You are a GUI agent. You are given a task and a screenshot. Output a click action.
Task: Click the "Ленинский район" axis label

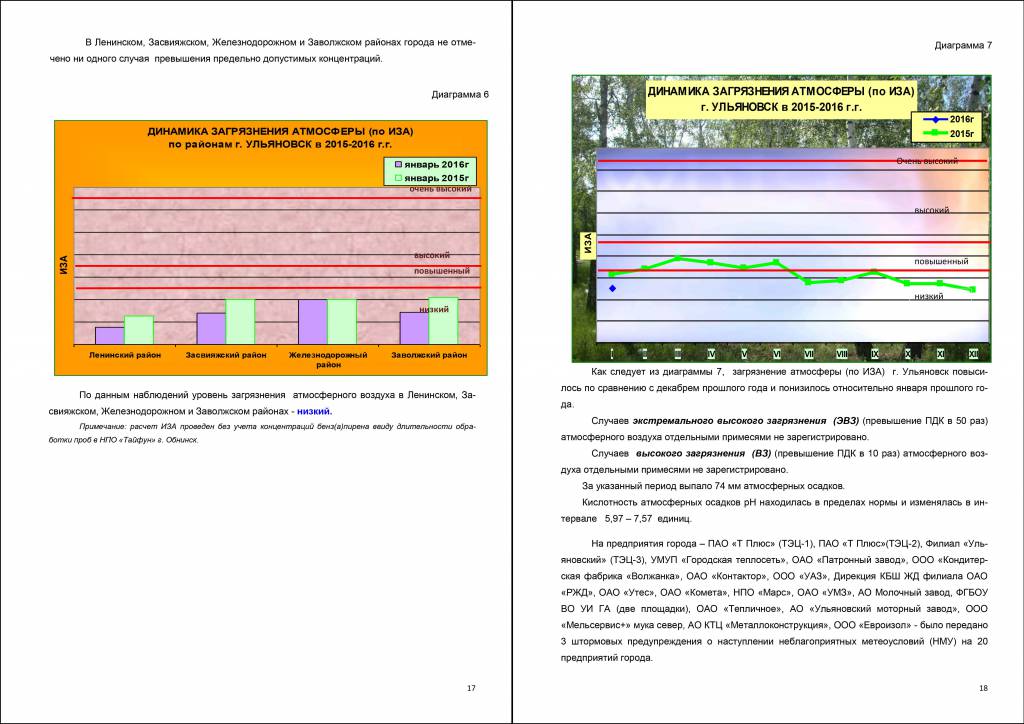pyautogui.click(x=125, y=355)
